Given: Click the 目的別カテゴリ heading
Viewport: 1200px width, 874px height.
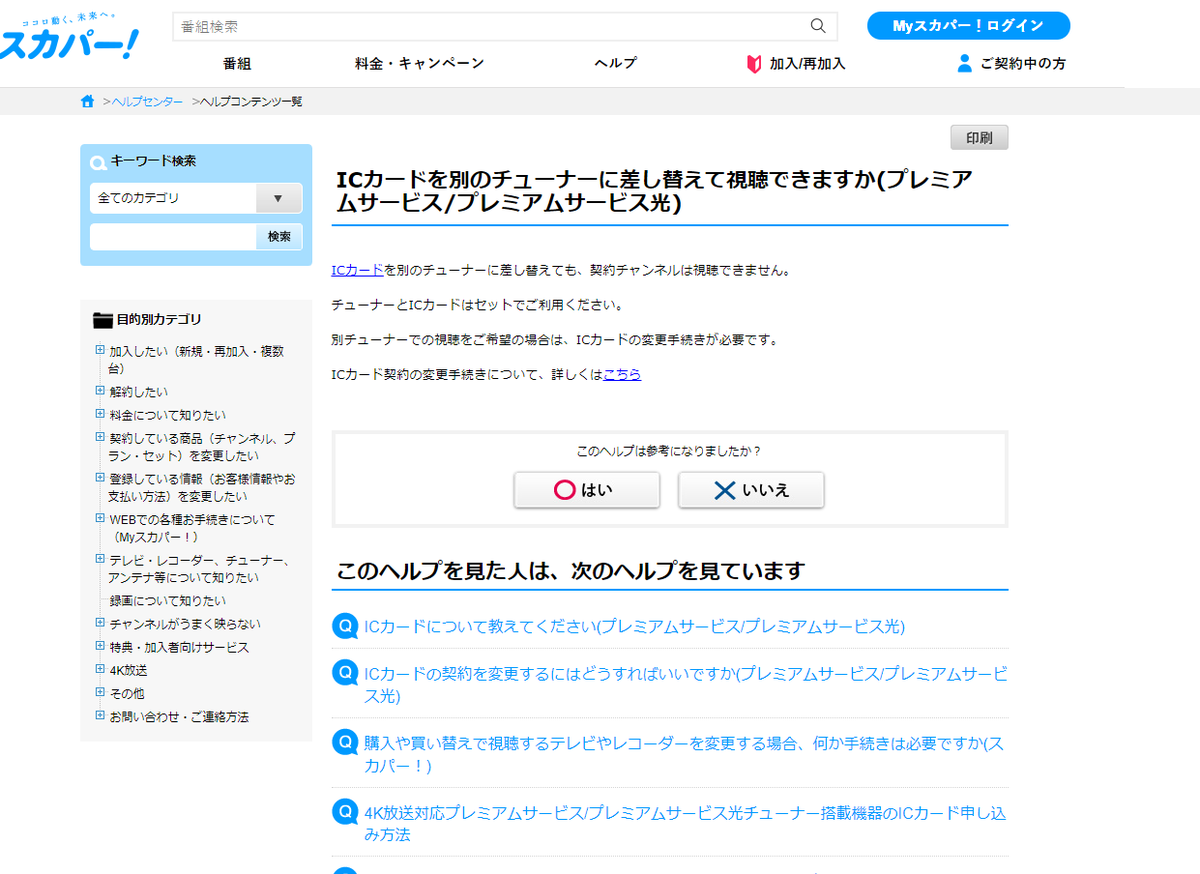Looking at the screenshot, I should 159,320.
